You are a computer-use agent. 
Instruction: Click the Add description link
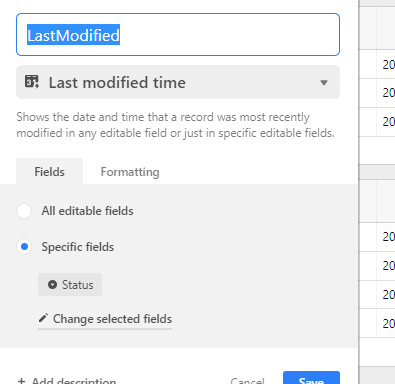74,380
